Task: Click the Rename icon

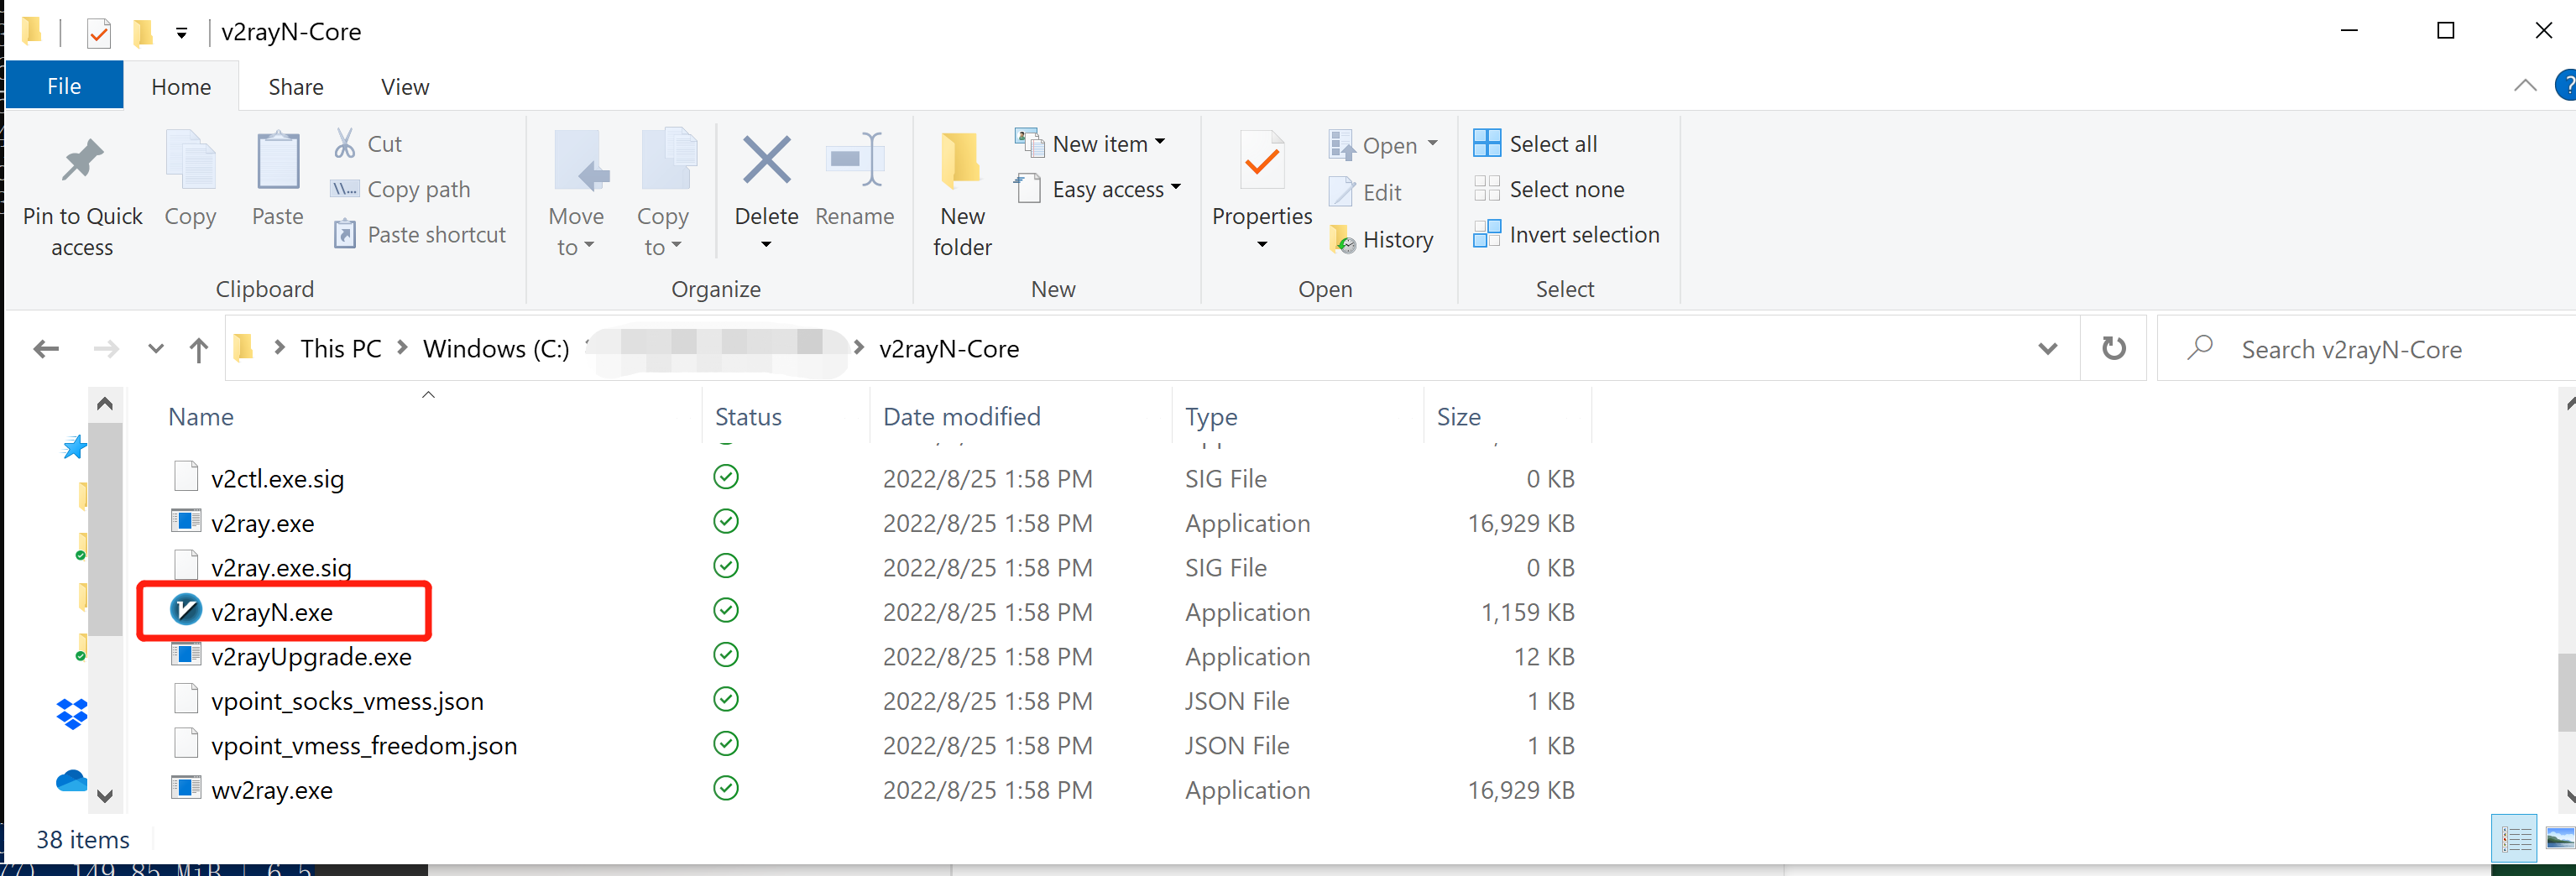Action: click(x=855, y=159)
